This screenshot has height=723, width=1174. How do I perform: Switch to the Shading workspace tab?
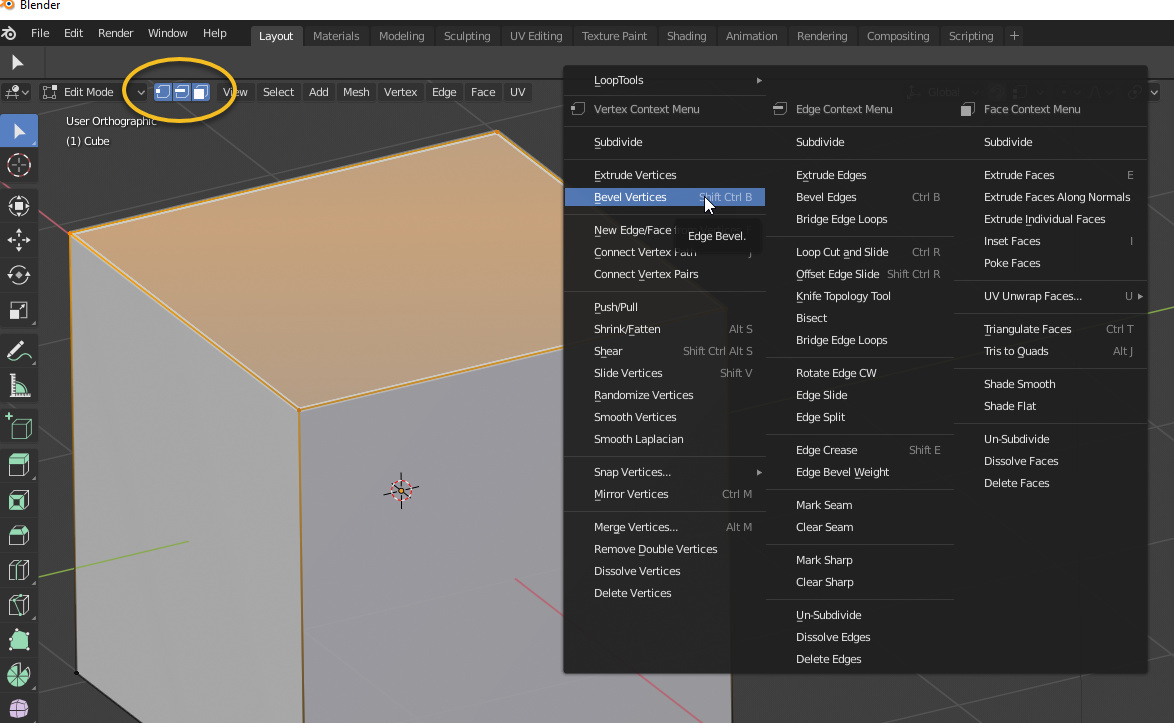coord(686,35)
